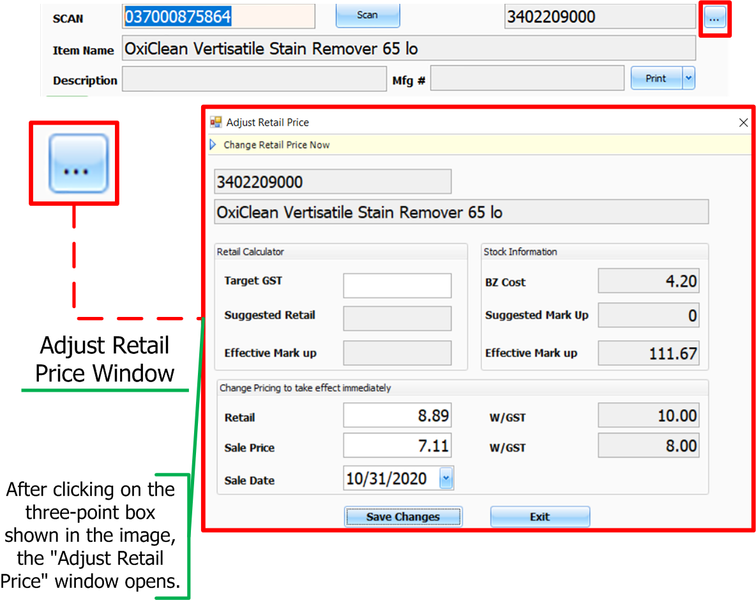The height and width of the screenshot is (600, 756).
Task: Close the Adjust Retail Price window
Action: click(x=743, y=123)
